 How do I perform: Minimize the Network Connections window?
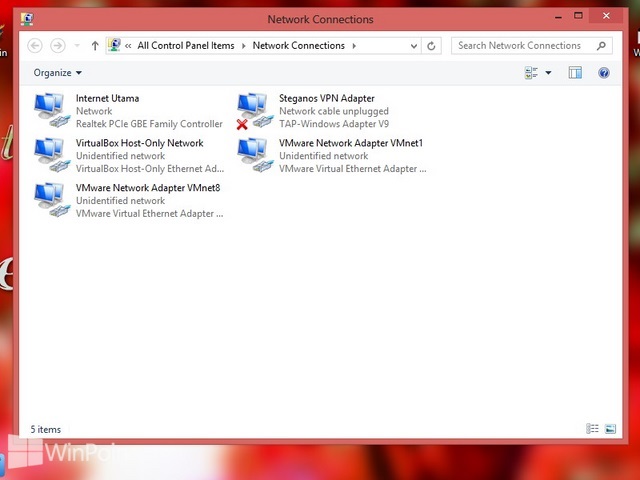tap(558, 17)
